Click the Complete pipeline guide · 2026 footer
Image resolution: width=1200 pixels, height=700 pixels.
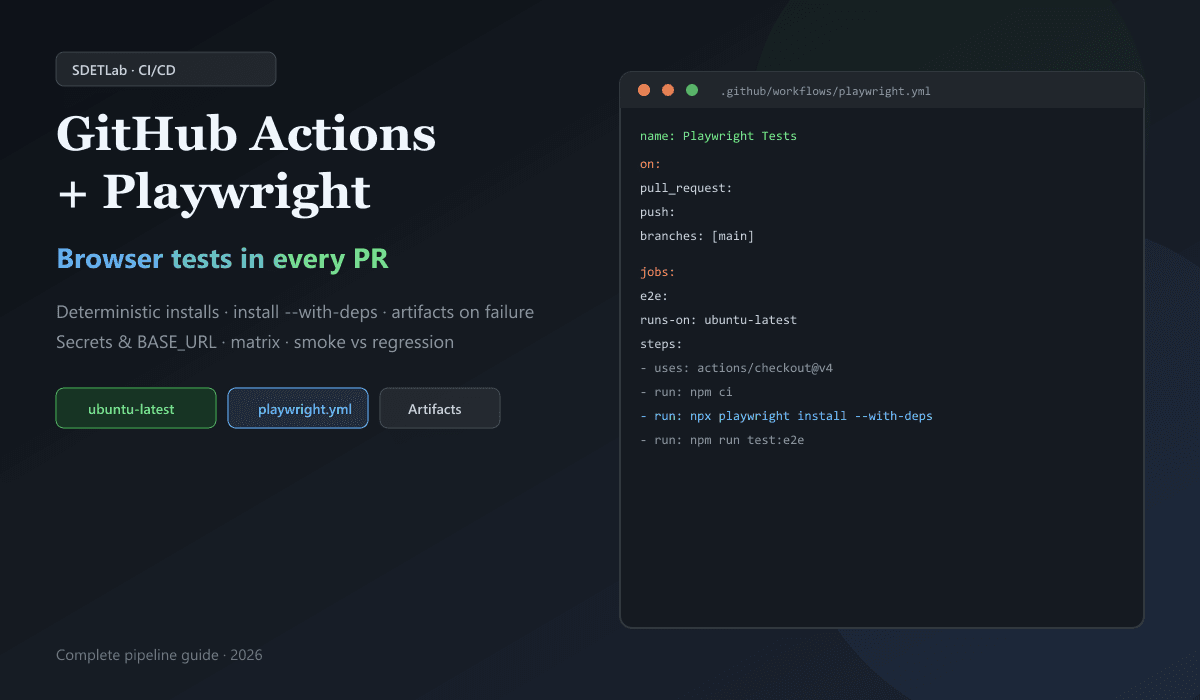point(159,656)
